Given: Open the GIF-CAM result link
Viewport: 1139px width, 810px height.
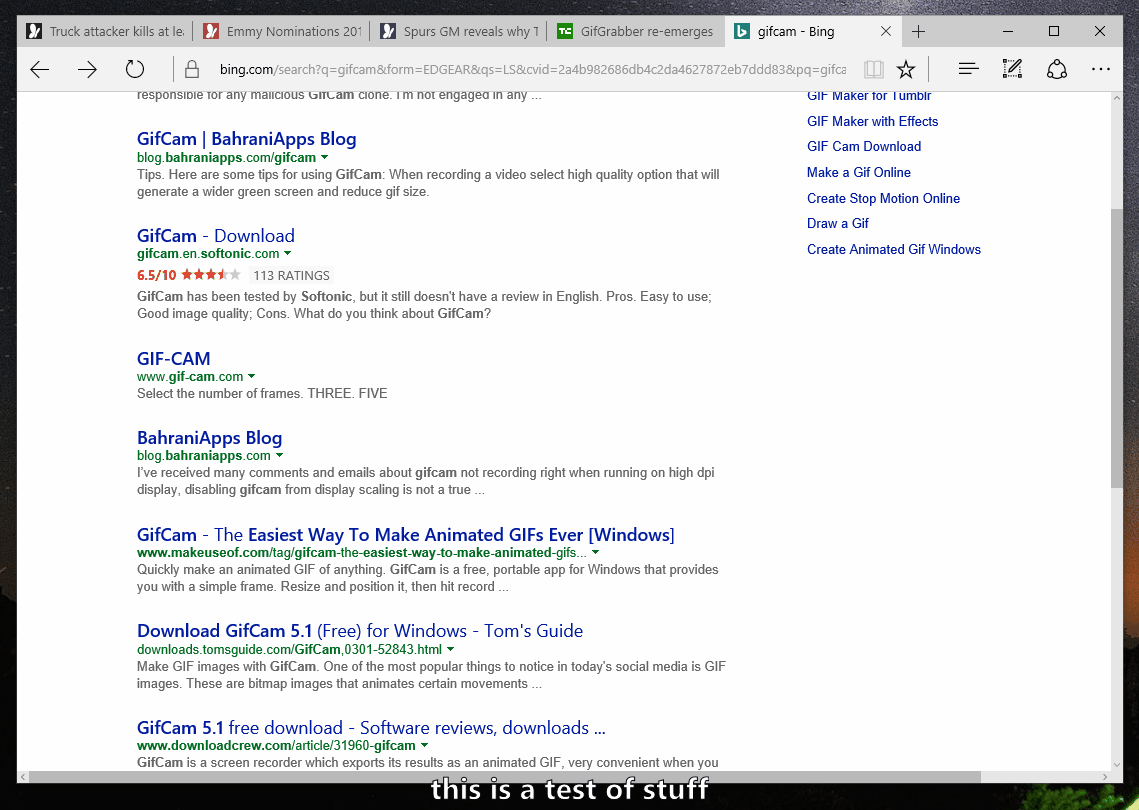Looking at the screenshot, I should (x=174, y=358).
